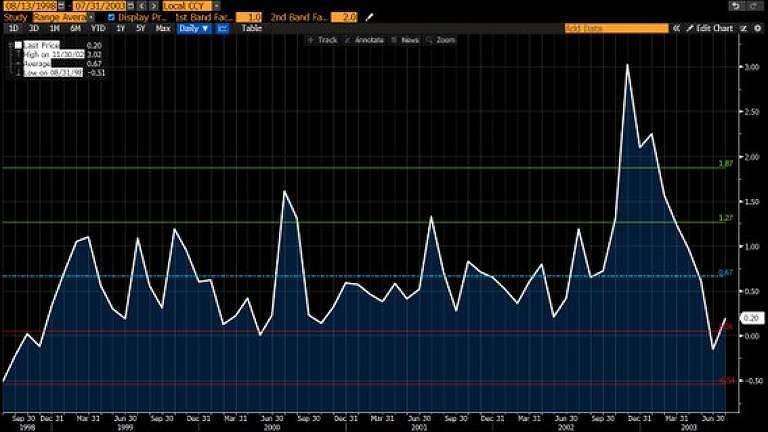Click the Last Price legend label
Viewport: 768px width, 432px height.
[42, 45]
